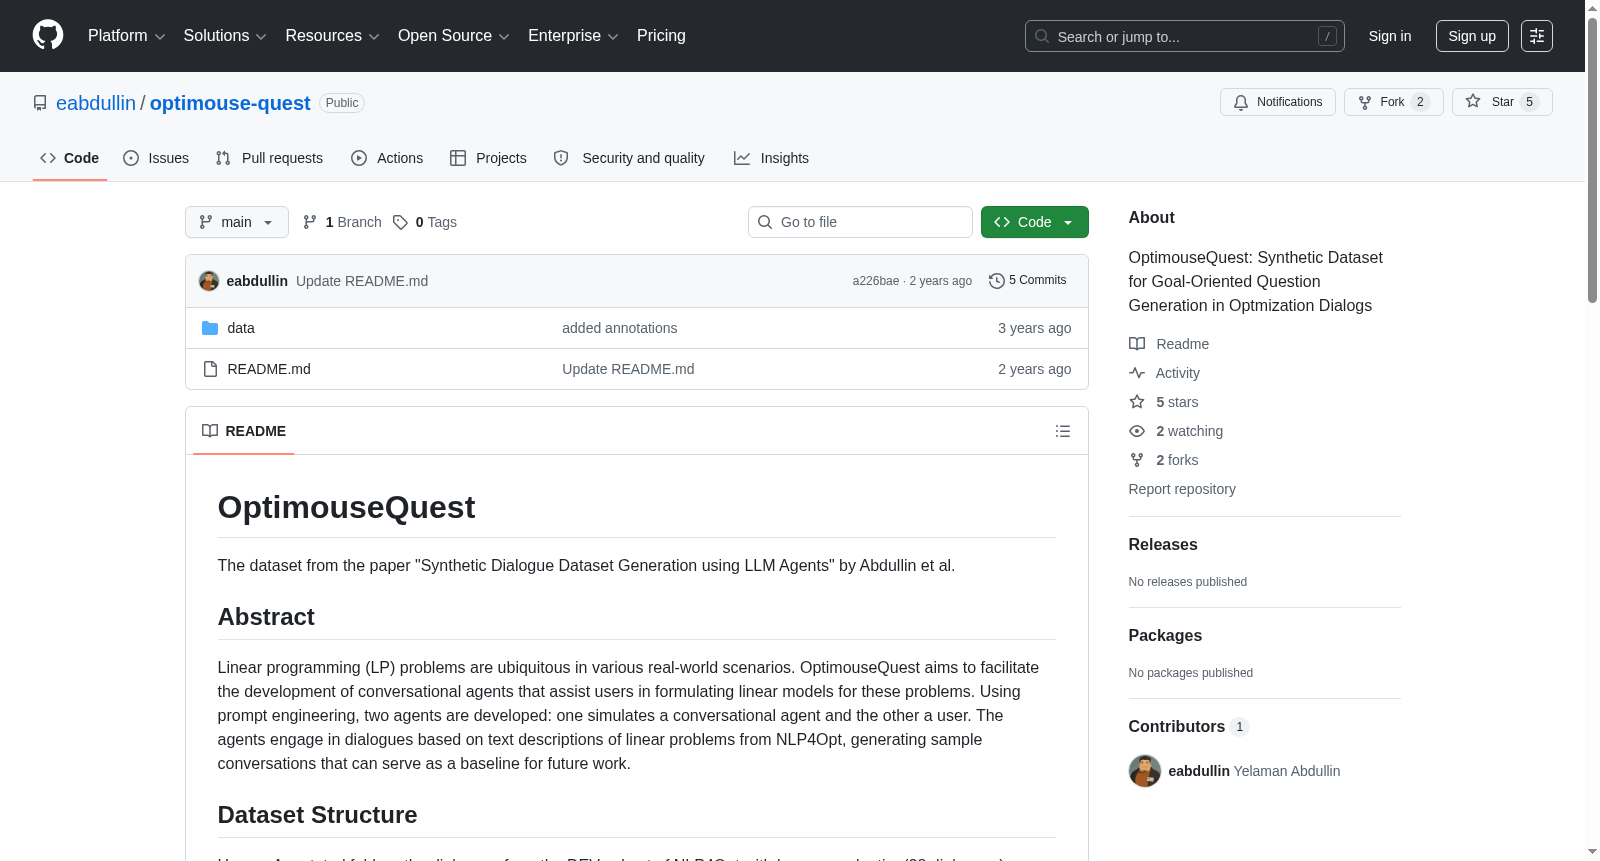Click the tag icon next to 0 Tags
Viewport: 1600px width, 861px height.
(x=400, y=222)
